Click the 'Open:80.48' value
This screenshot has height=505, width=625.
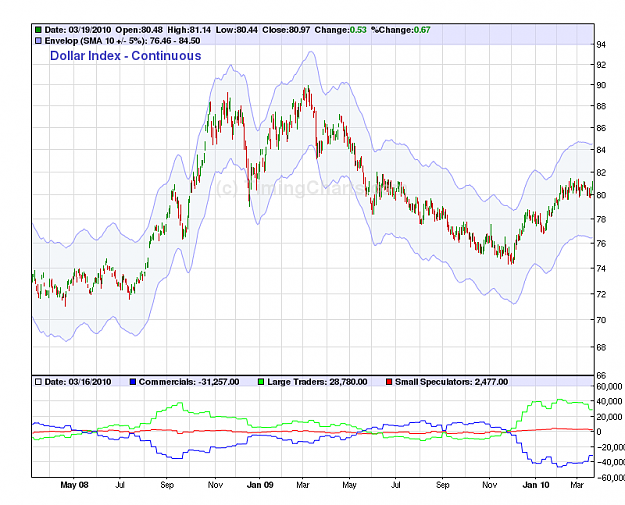(139, 30)
